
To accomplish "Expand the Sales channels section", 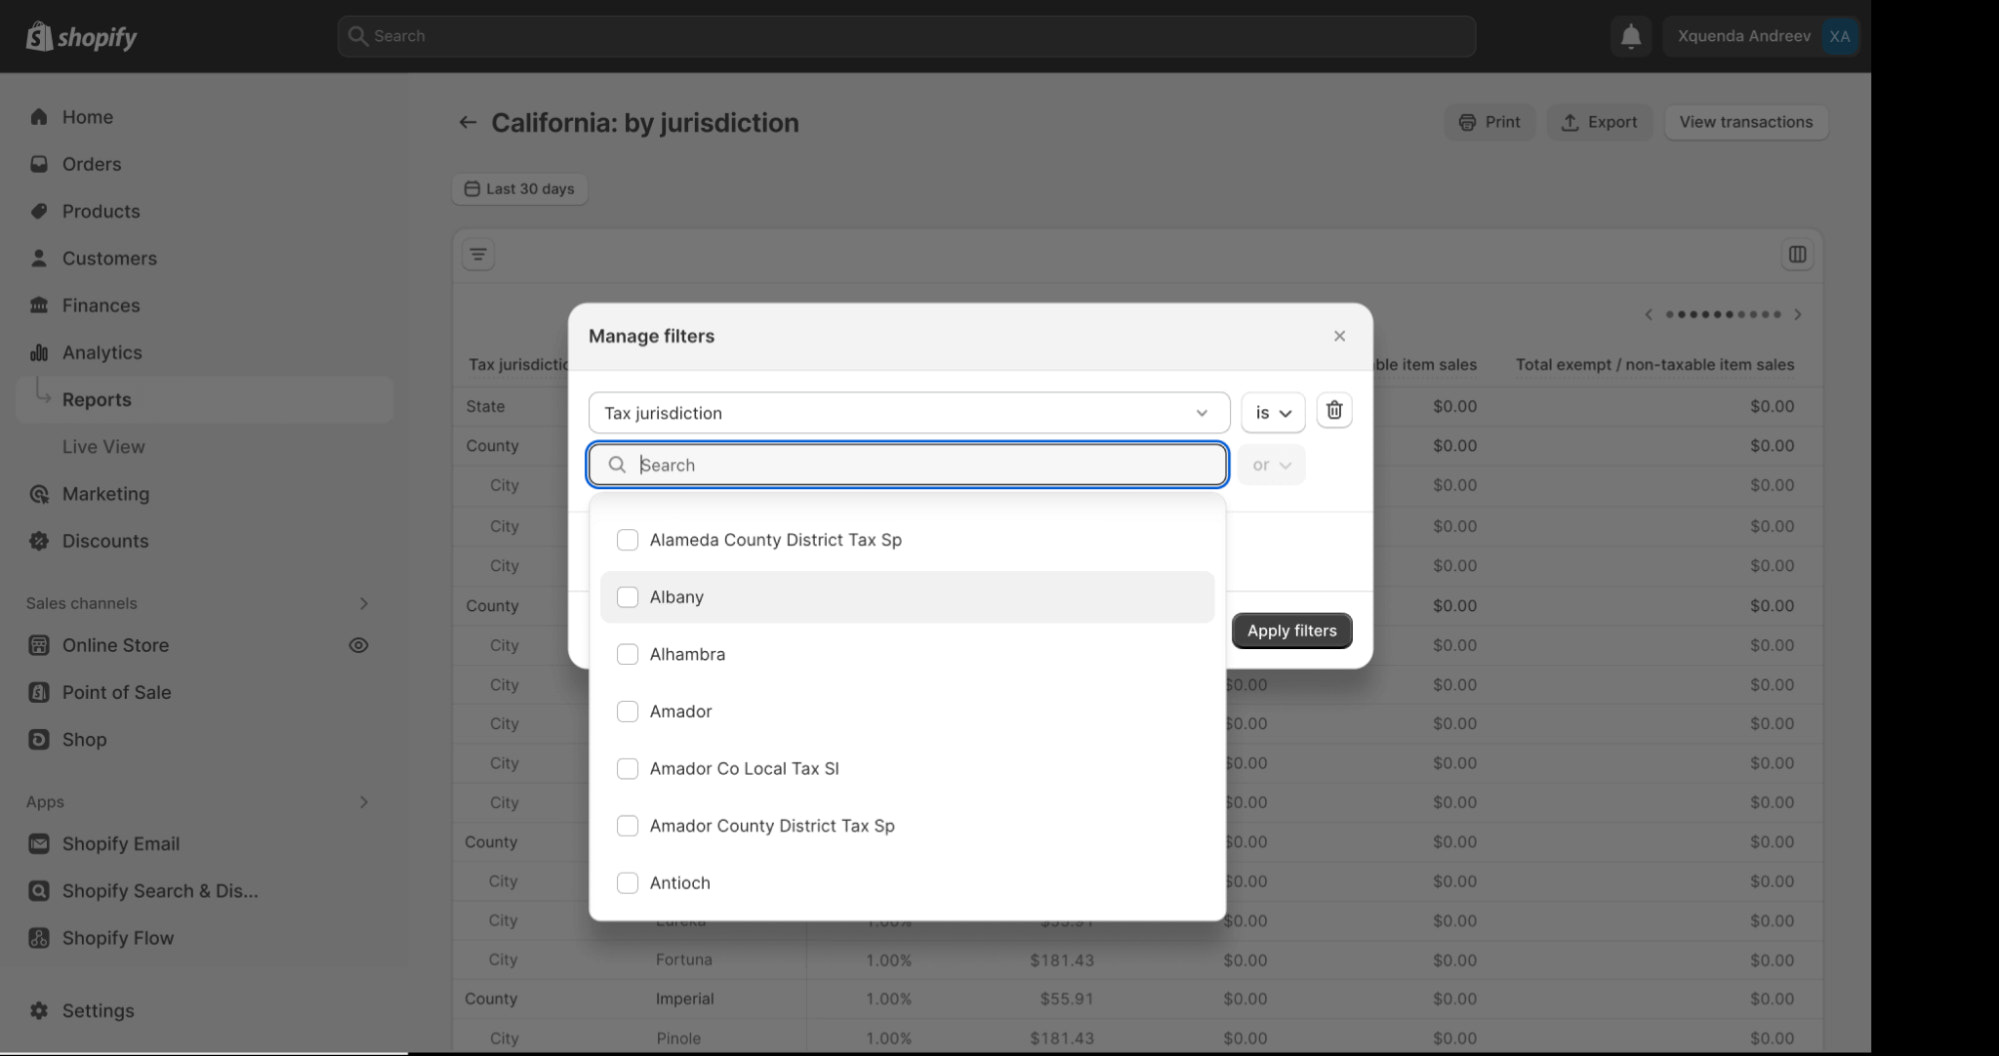I will [x=364, y=603].
